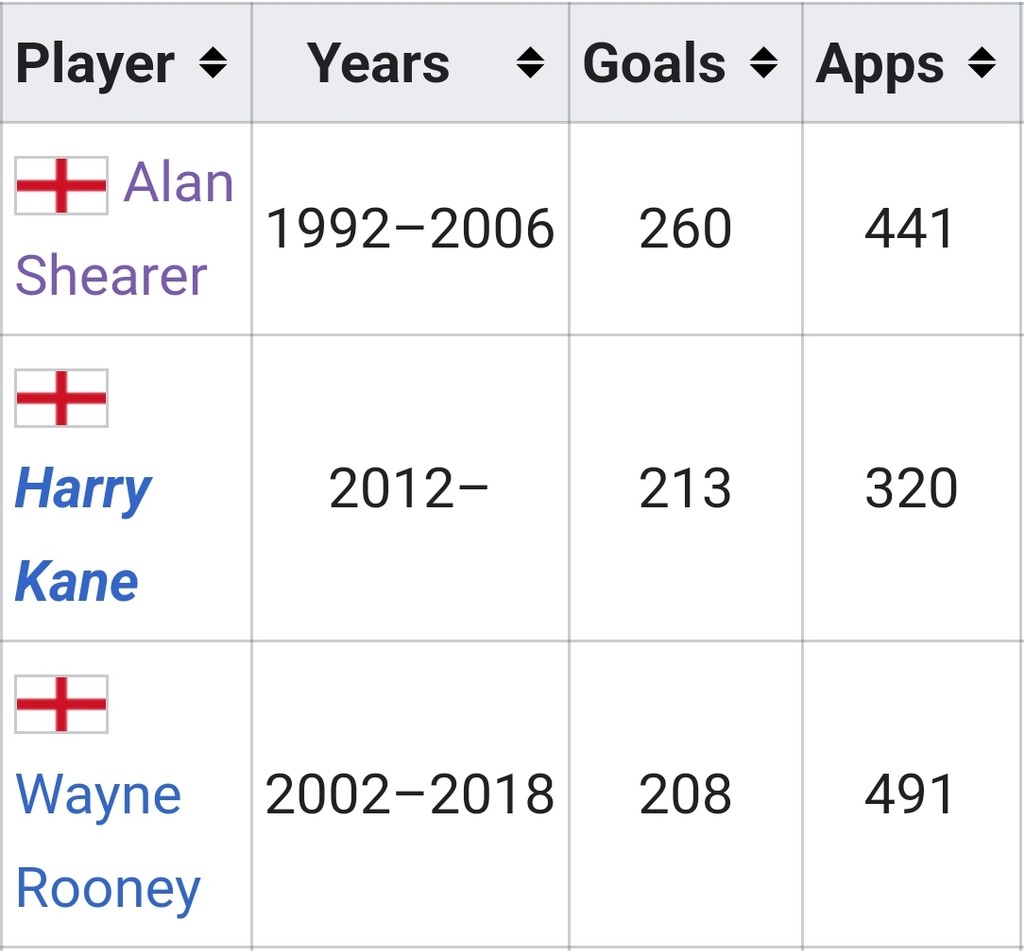Viewport: 1024px width, 951px height.
Task: Open Wayne Rooney player link
Action: click(108, 841)
